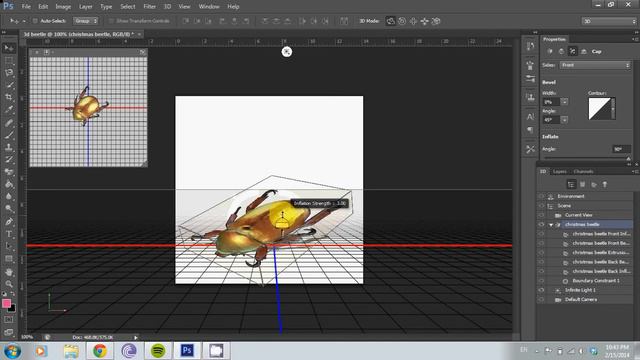This screenshot has width=640, height=360.
Task: Toggle visibility of Environment
Action: pos(541,196)
